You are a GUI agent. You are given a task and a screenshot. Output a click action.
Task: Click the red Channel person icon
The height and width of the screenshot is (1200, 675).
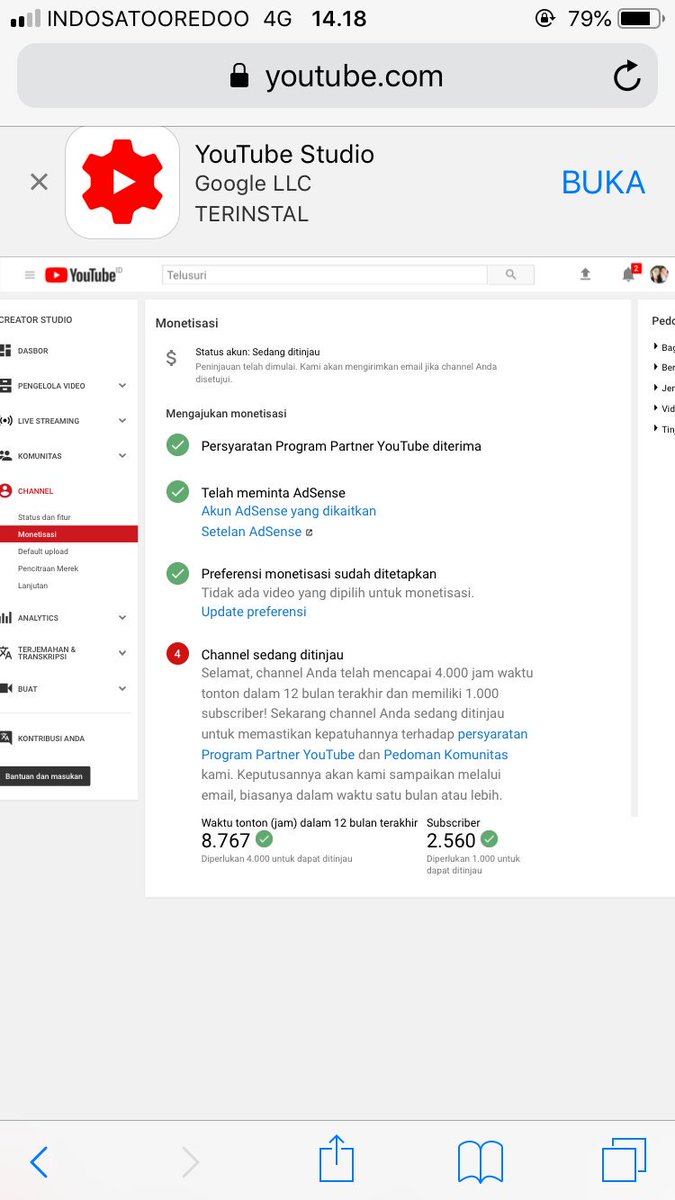[6, 491]
